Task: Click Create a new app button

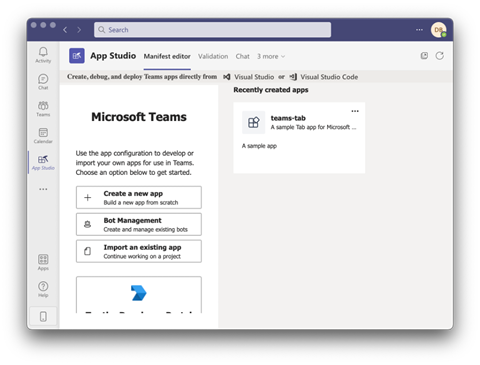Action: [139, 197]
